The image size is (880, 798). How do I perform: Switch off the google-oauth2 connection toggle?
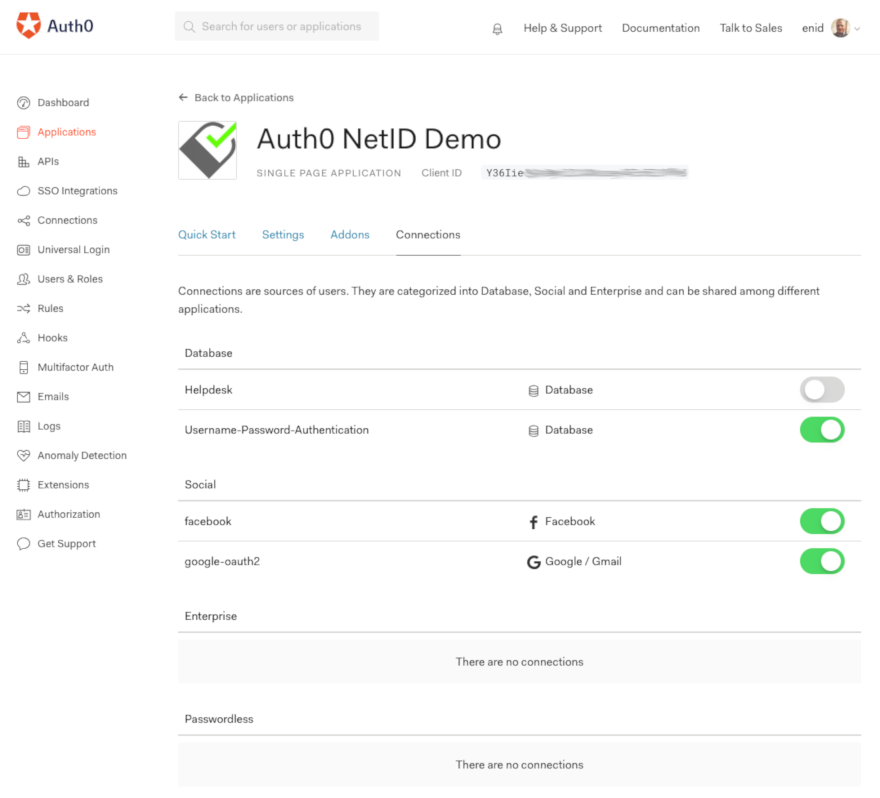pos(822,561)
